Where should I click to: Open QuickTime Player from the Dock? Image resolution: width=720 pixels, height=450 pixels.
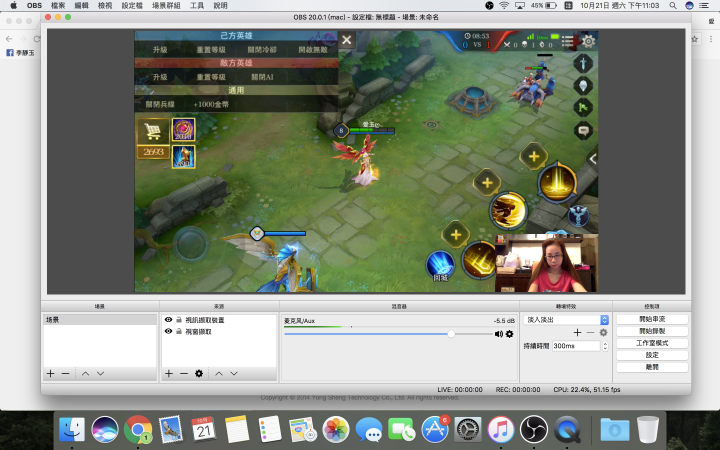(x=568, y=429)
